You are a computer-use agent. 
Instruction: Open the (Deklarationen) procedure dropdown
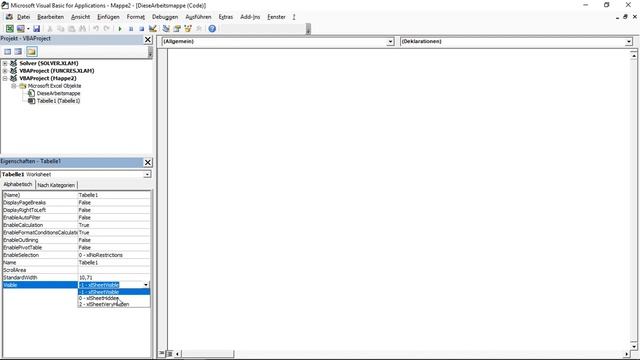[629, 42]
